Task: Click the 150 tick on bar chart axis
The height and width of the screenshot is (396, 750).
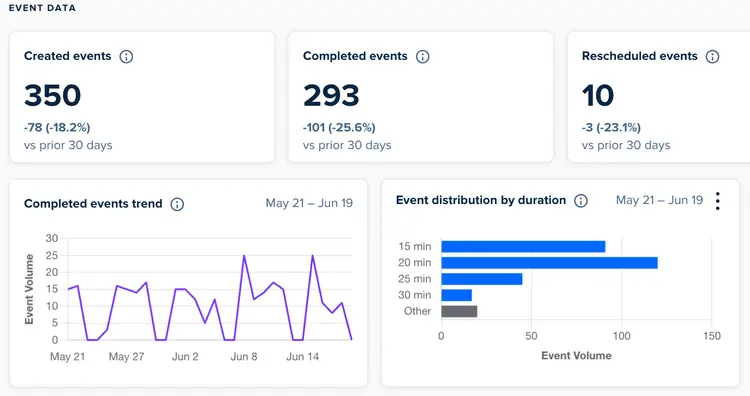Action: tap(712, 336)
